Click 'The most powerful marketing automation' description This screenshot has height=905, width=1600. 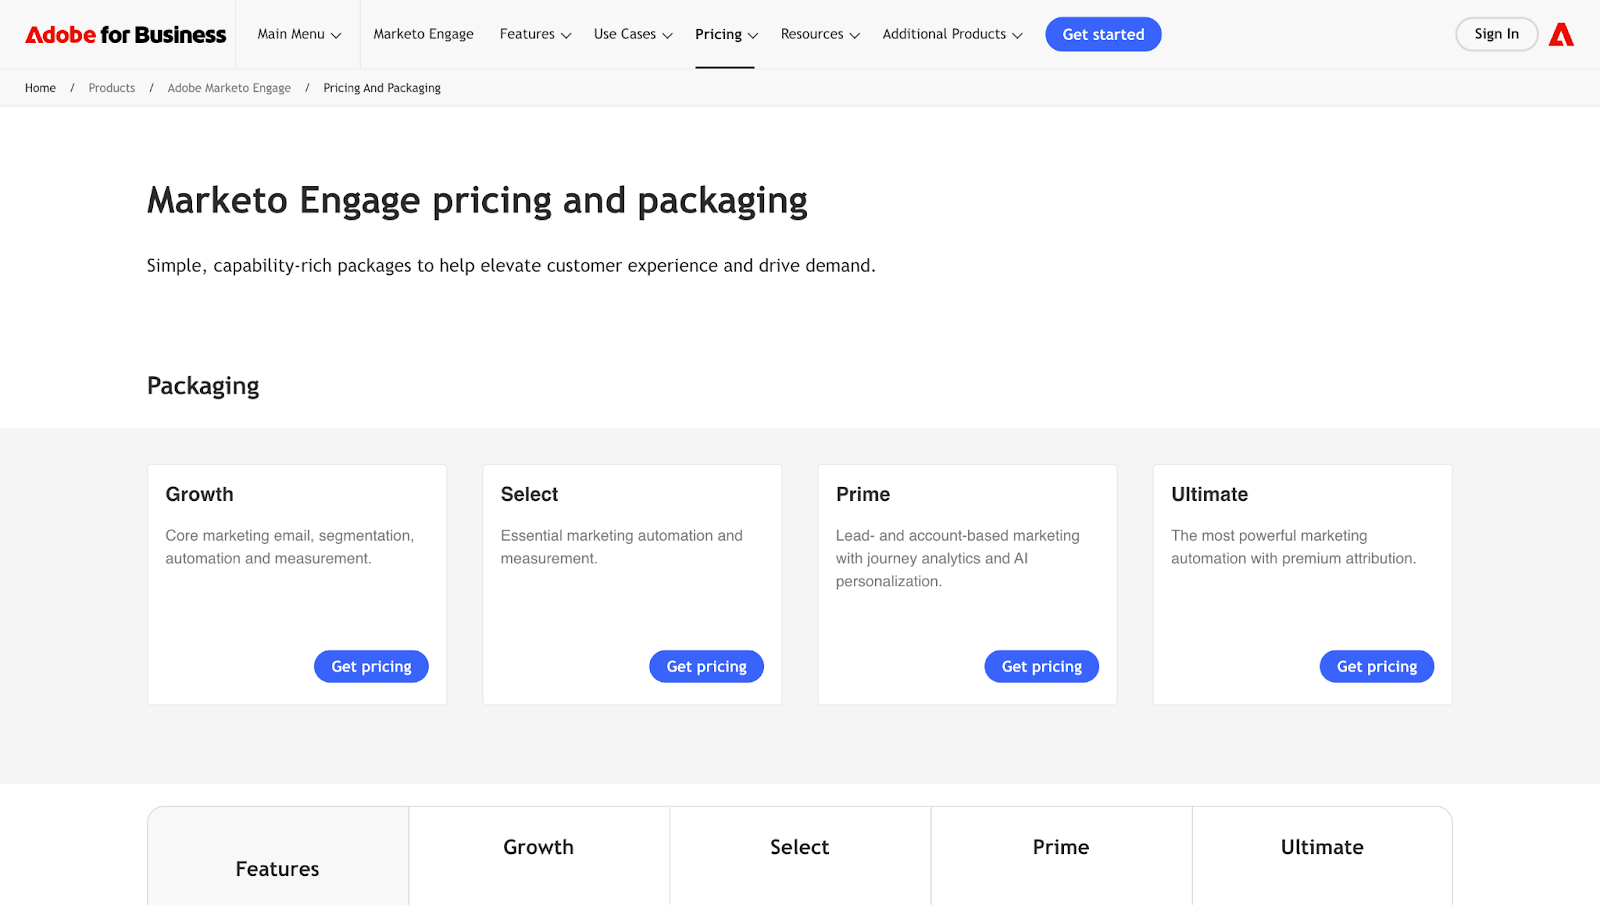click(1293, 547)
